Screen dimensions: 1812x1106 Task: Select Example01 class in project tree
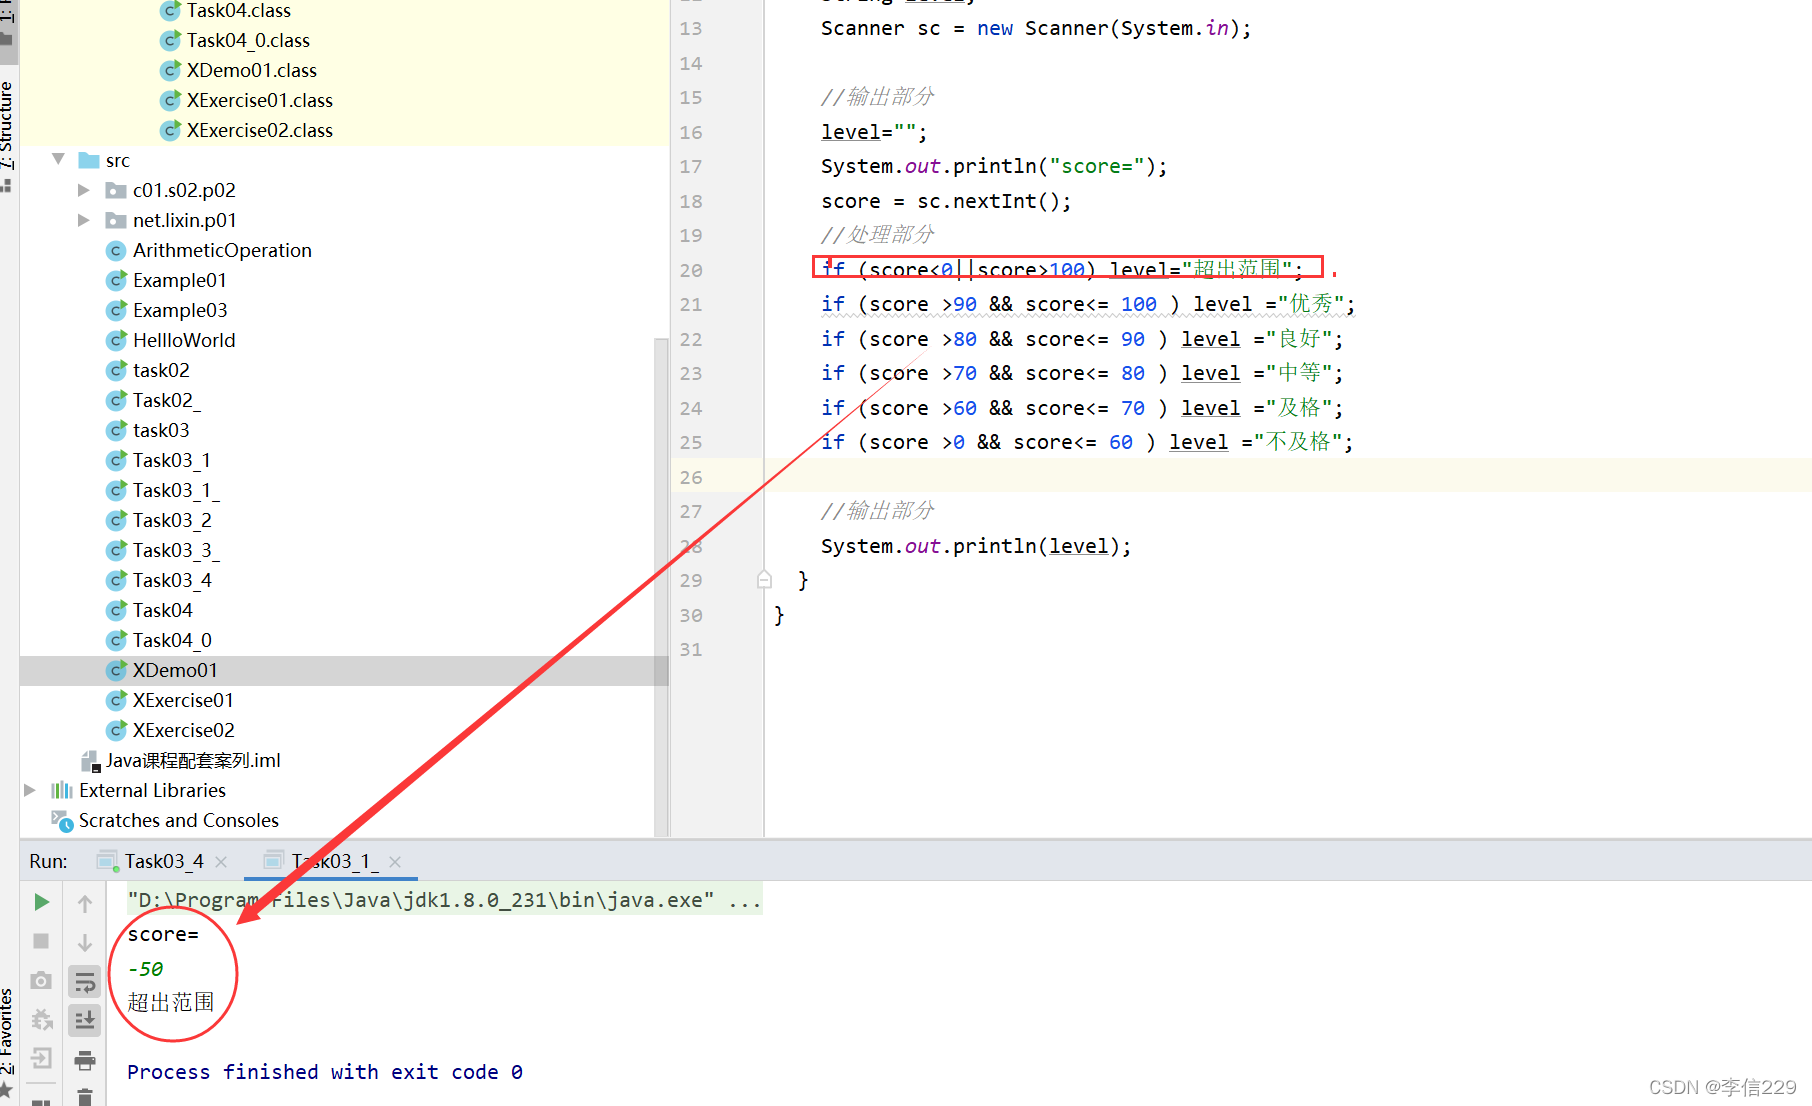click(x=180, y=280)
